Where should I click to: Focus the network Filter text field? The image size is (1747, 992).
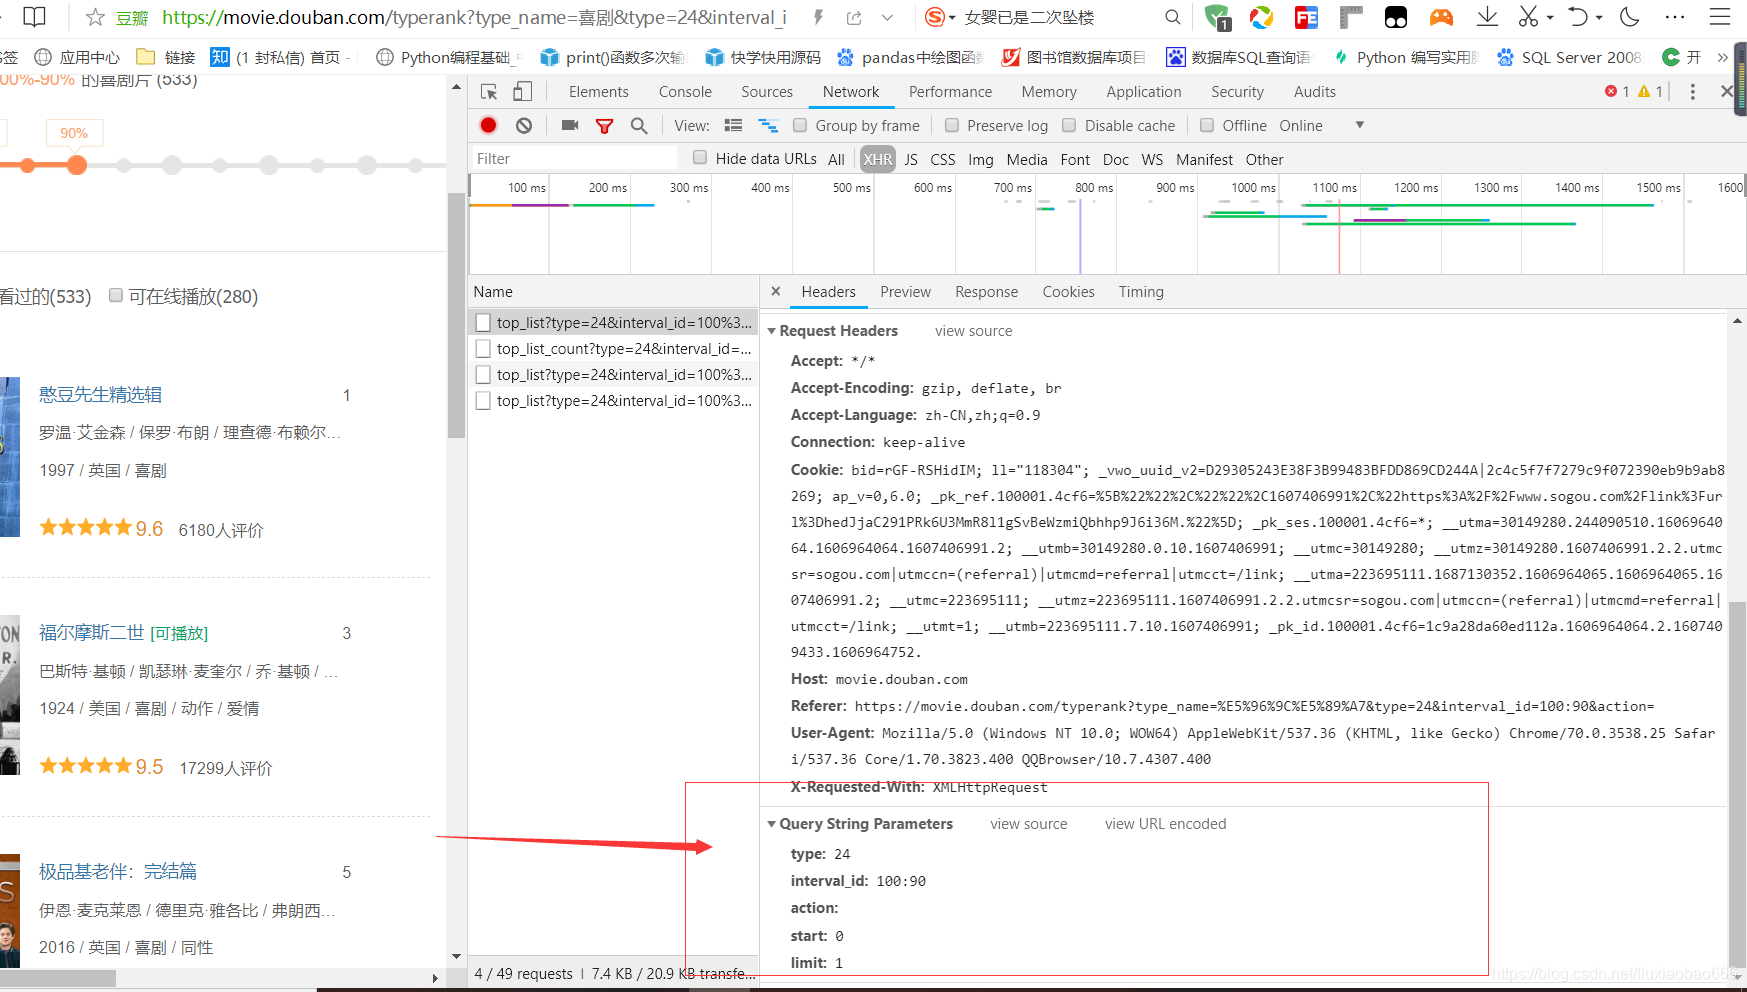[x=575, y=158]
